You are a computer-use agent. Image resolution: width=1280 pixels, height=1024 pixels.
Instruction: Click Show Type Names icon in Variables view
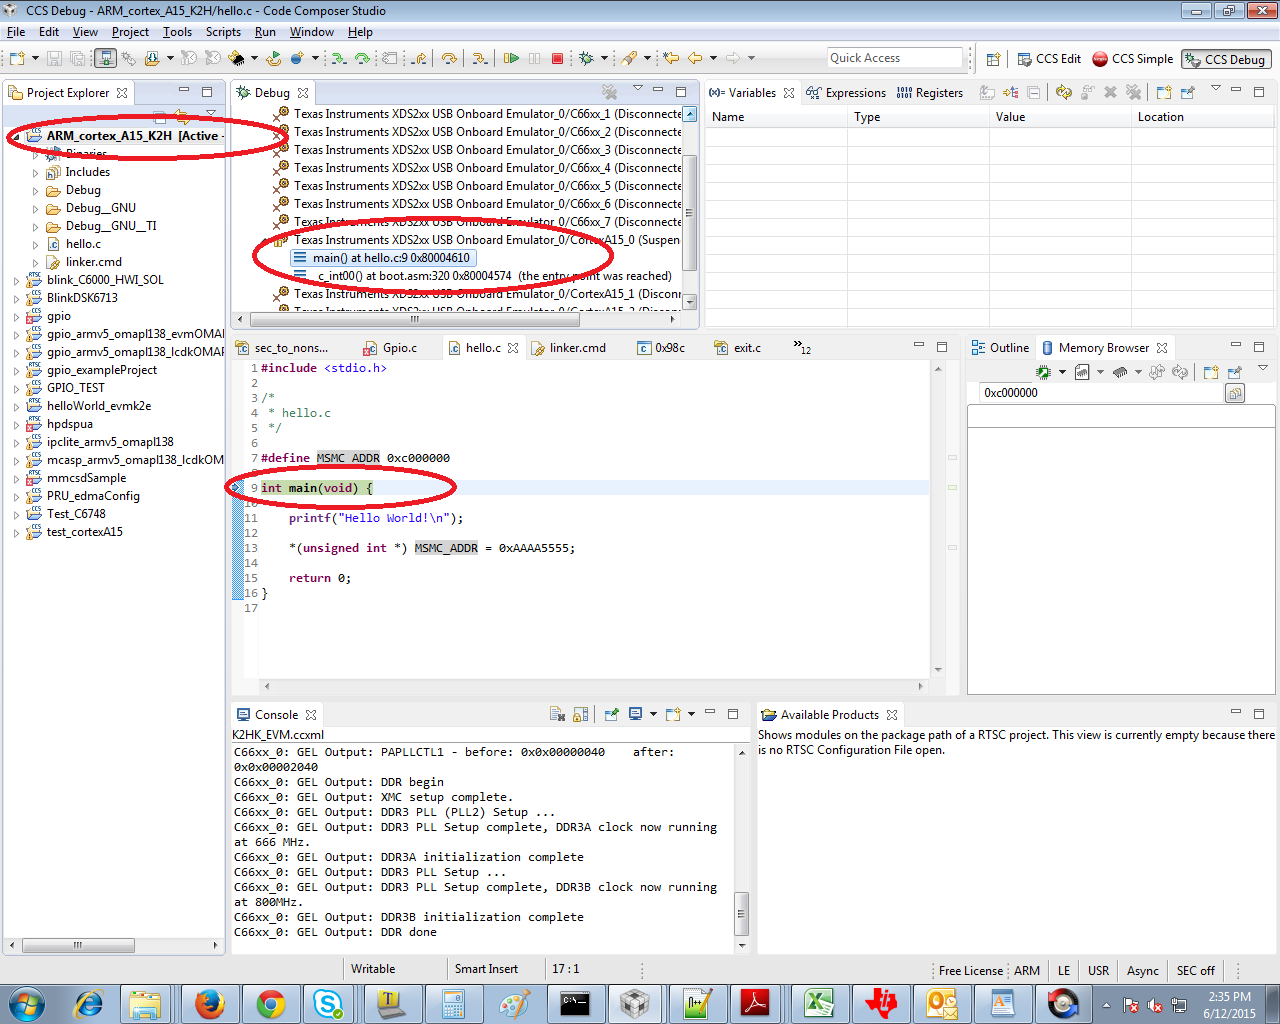[987, 92]
